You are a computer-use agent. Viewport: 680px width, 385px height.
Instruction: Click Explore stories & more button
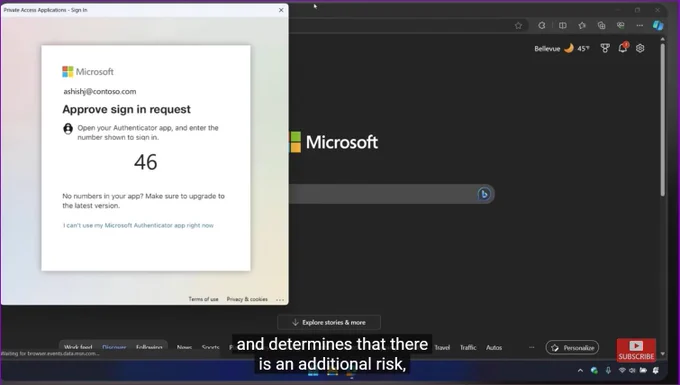[329, 323]
